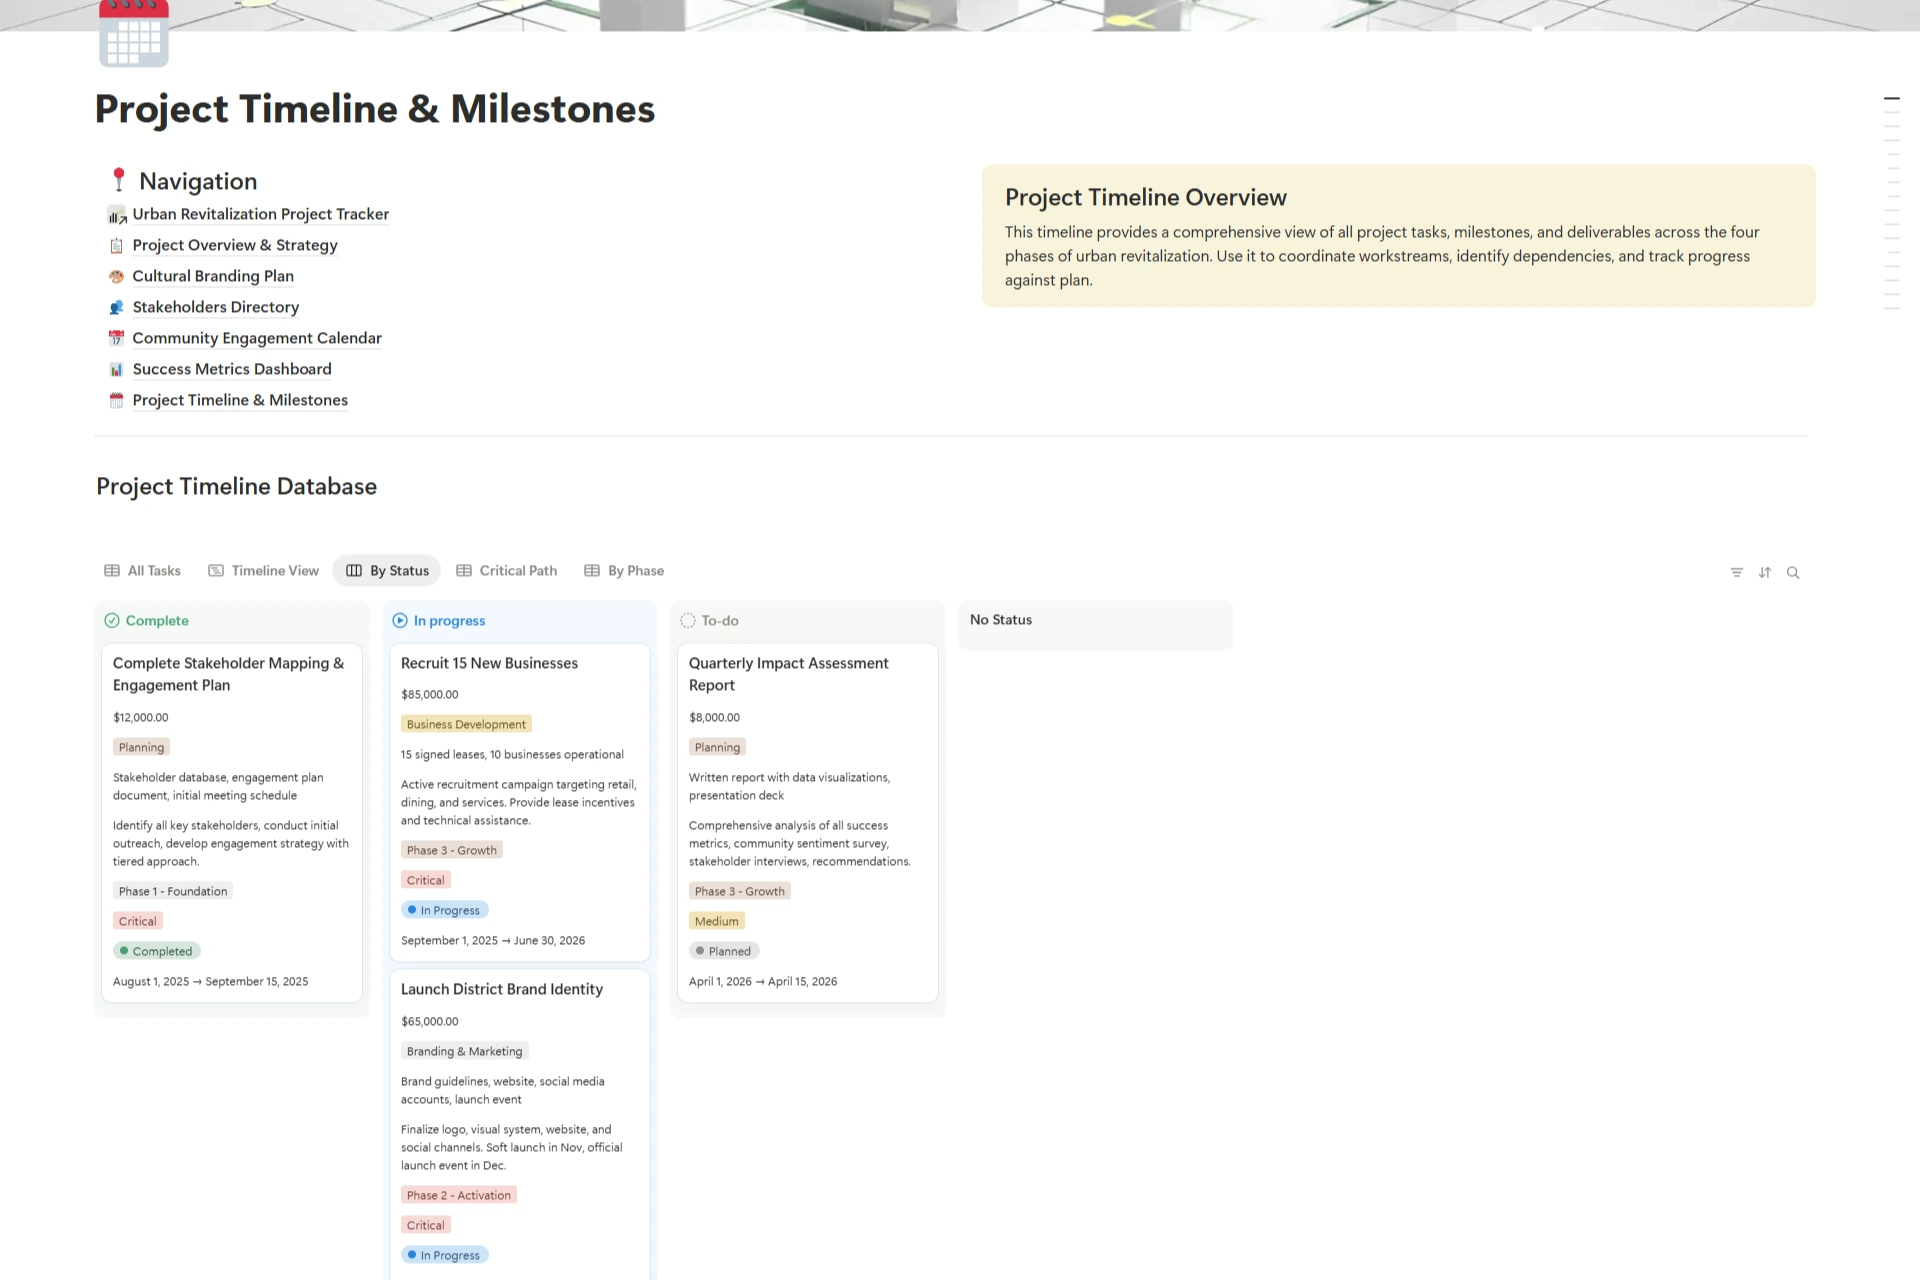
Task: Open Community Engagement Calendar link
Action: click(256, 338)
